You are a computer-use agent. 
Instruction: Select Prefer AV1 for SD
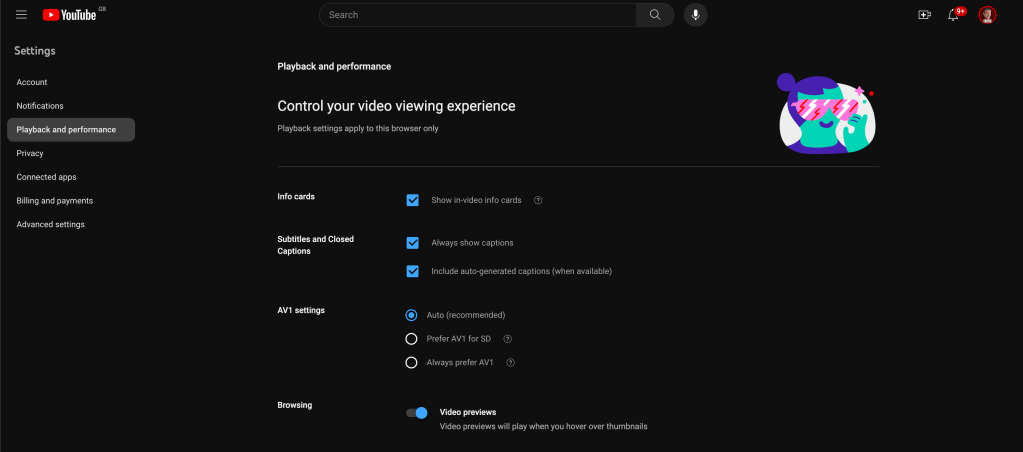(x=411, y=339)
